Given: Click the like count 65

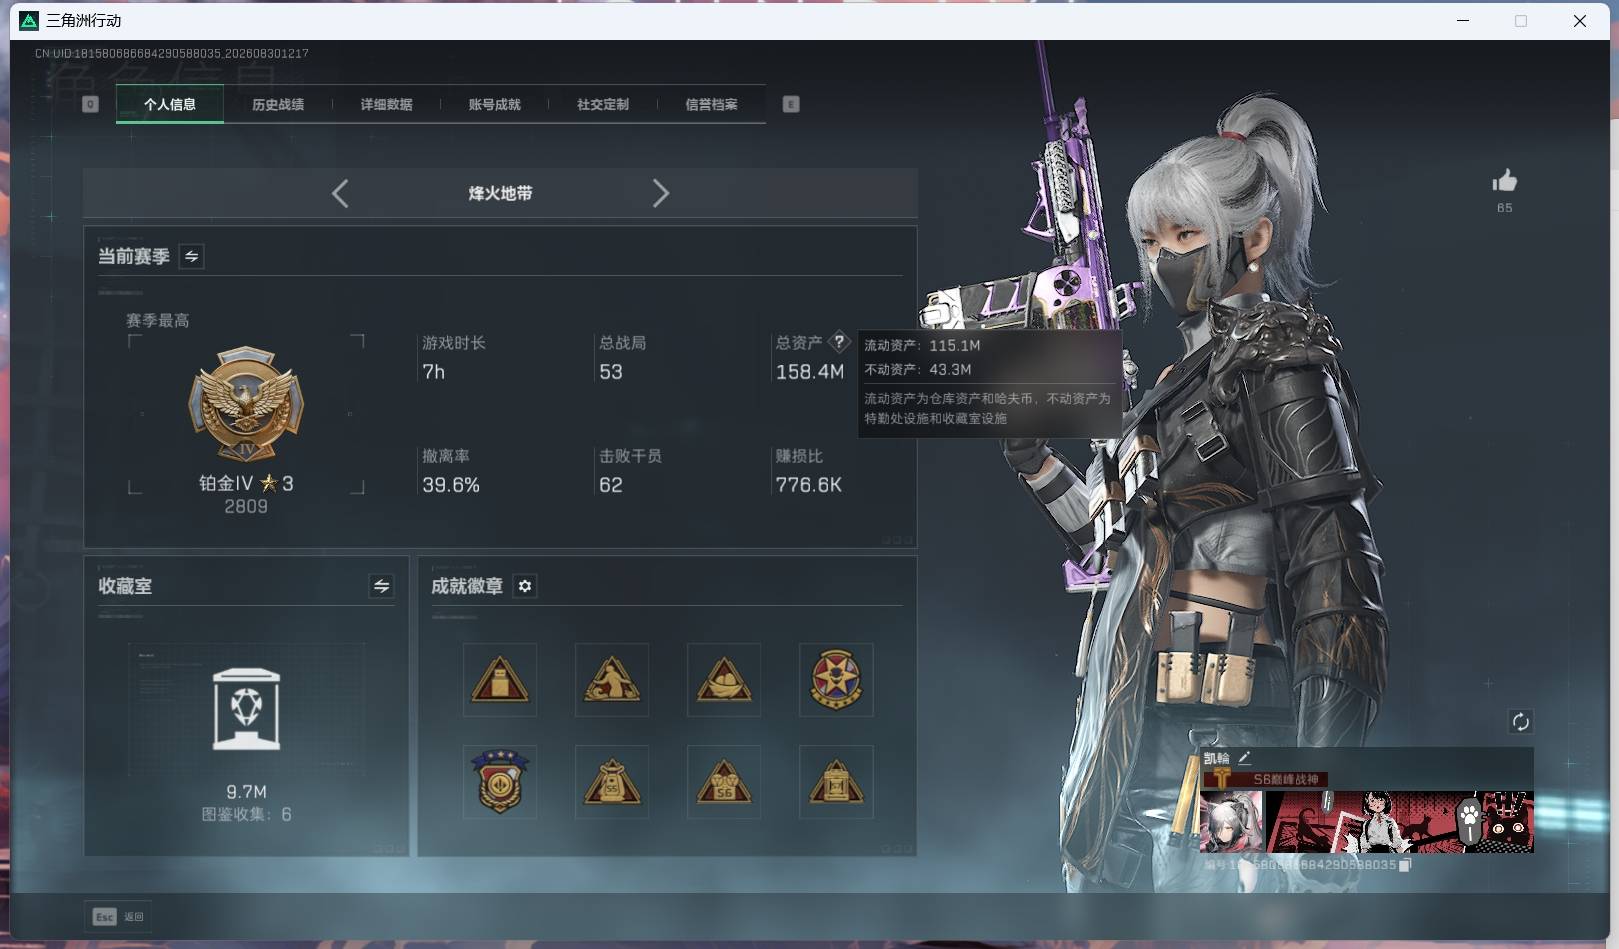Looking at the screenshot, I should click(x=1504, y=208).
